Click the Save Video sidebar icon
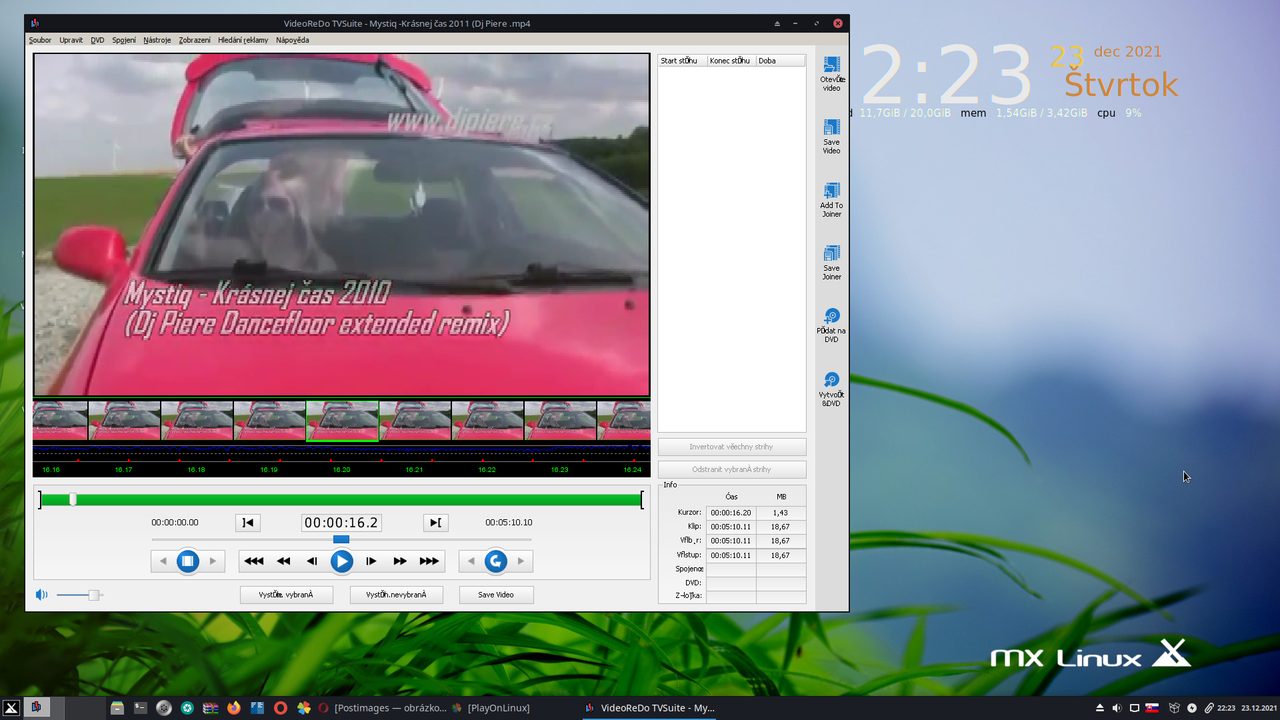 [831, 128]
